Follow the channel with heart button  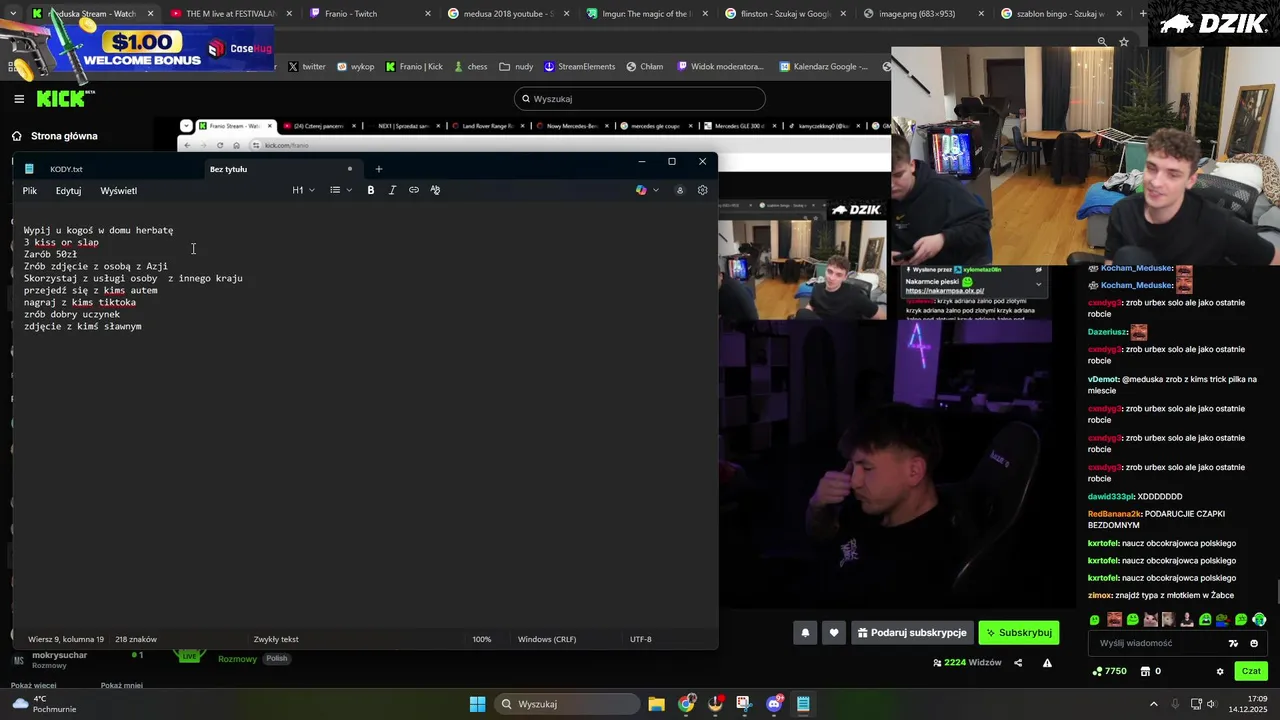pos(834,632)
